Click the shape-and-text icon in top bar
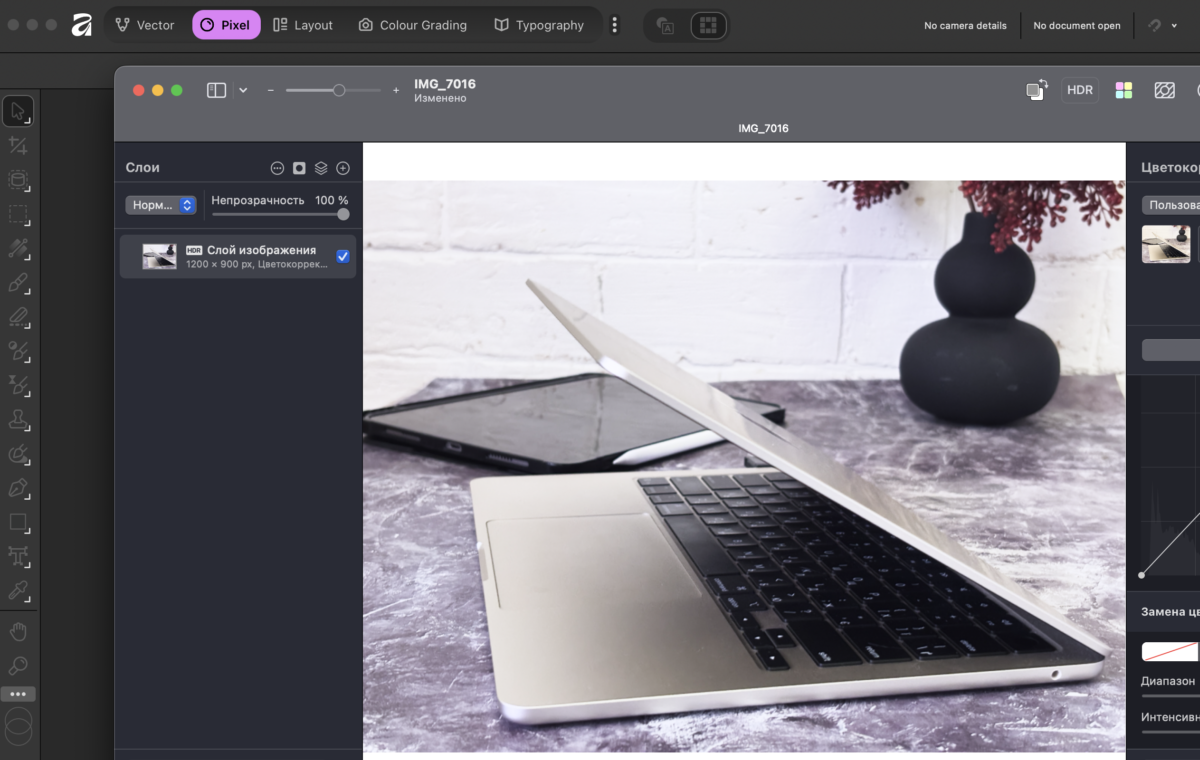This screenshot has height=760, width=1200. coord(666,26)
